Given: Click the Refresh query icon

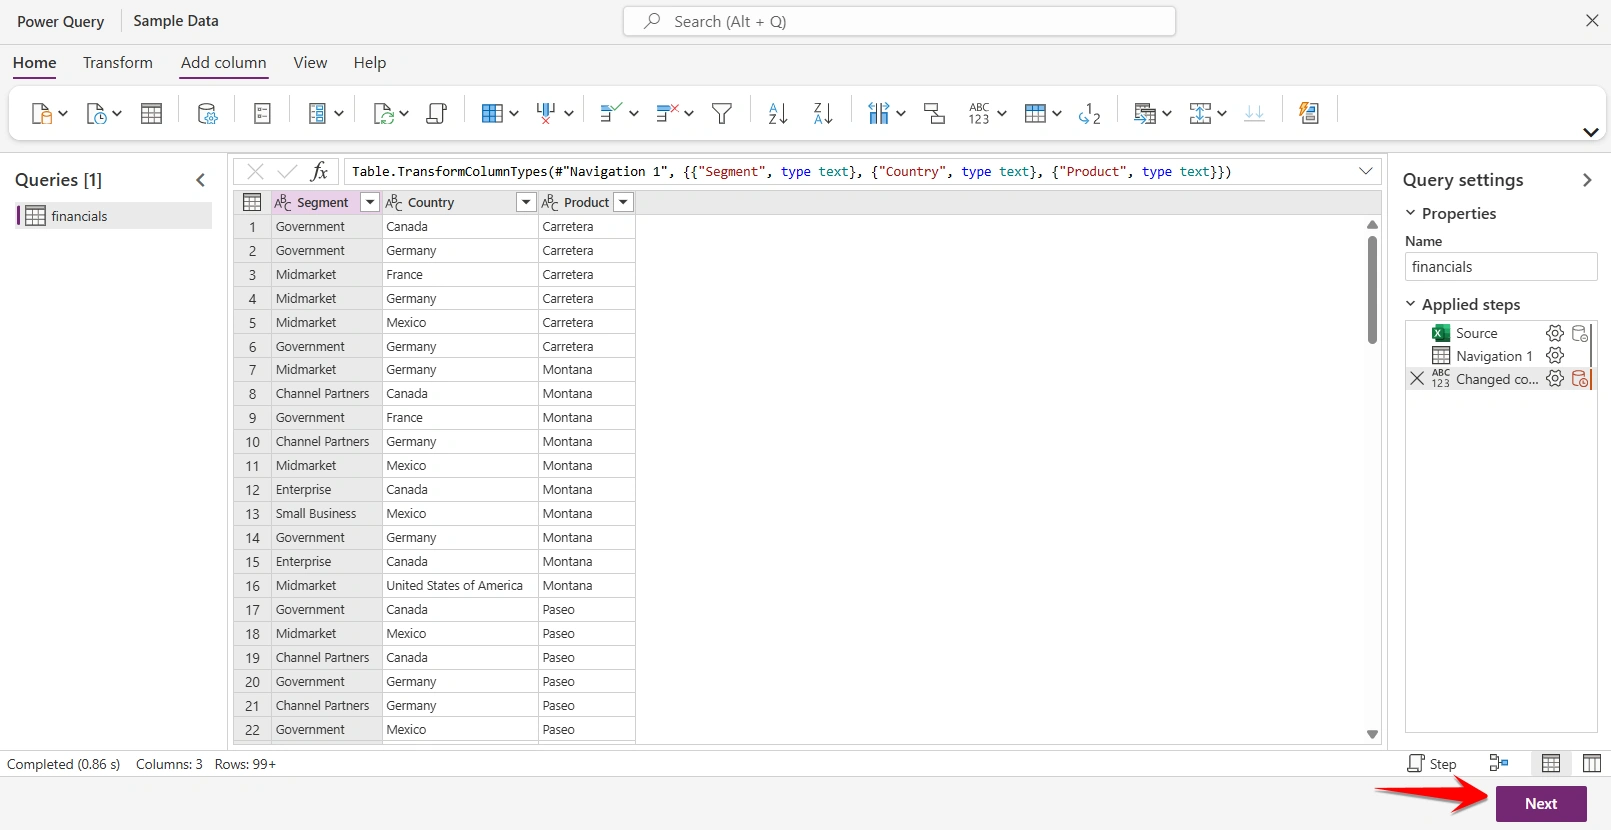Looking at the screenshot, I should click(x=383, y=113).
